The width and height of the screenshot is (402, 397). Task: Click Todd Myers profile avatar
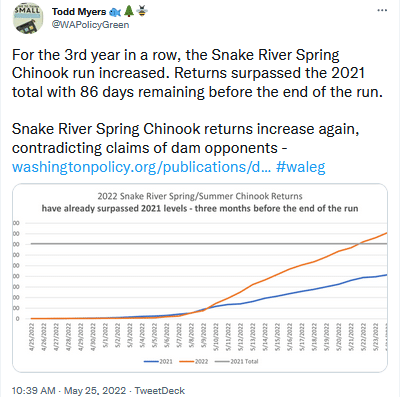(x=28, y=19)
